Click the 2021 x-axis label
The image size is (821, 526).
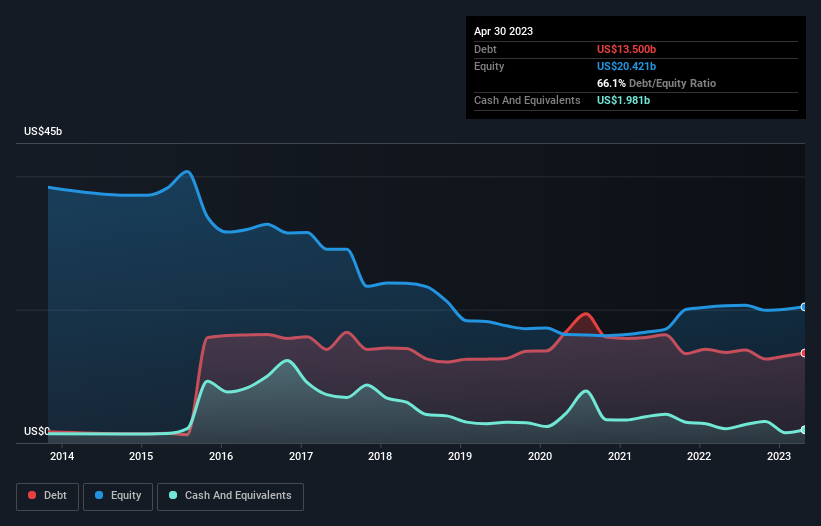[x=620, y=456]
